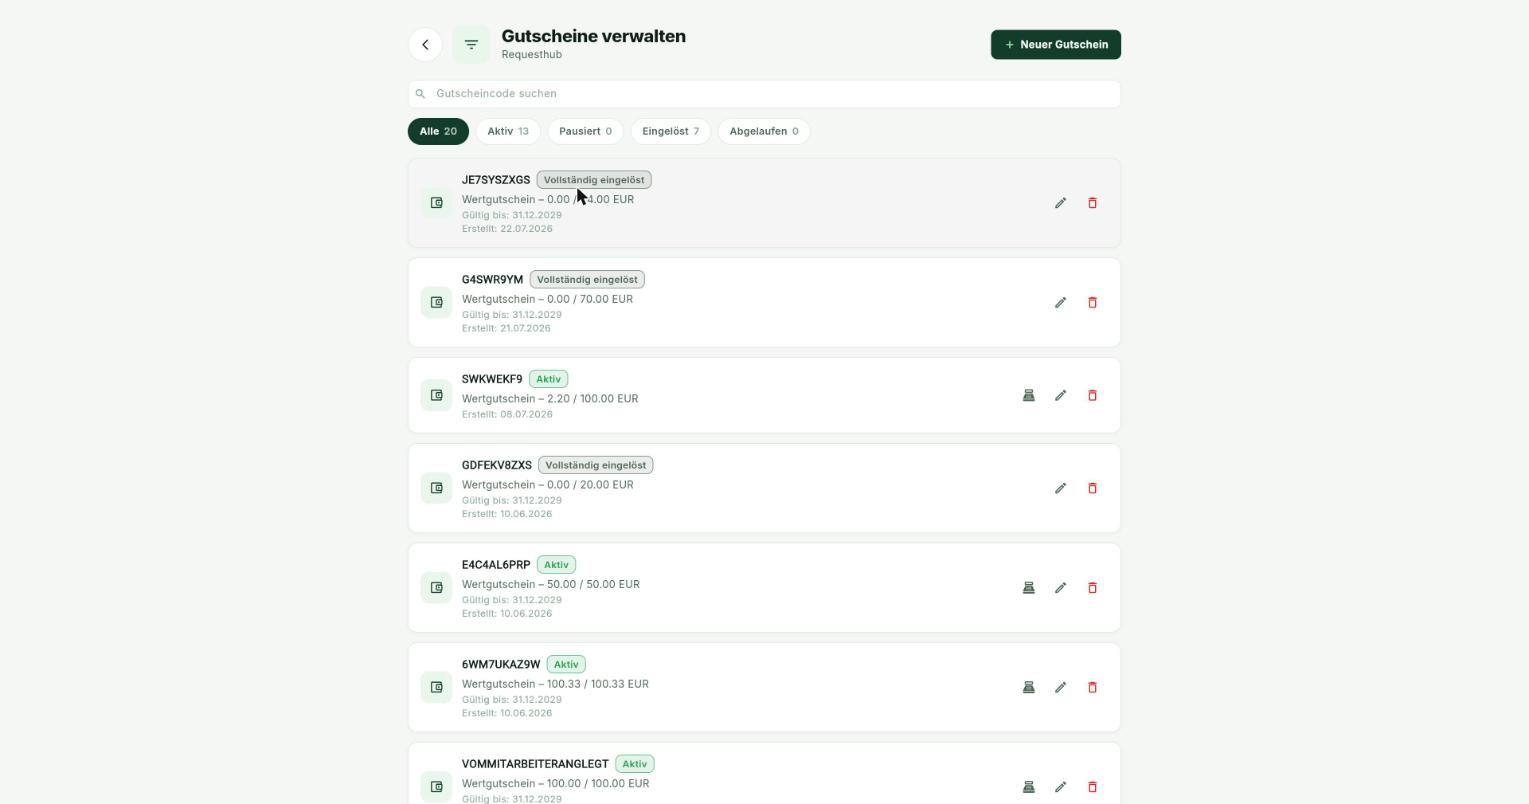Click Vollständig eingelöst badge on G4SWR9YM
This screenshot has height=804, width=1529.
coord(587,279)
